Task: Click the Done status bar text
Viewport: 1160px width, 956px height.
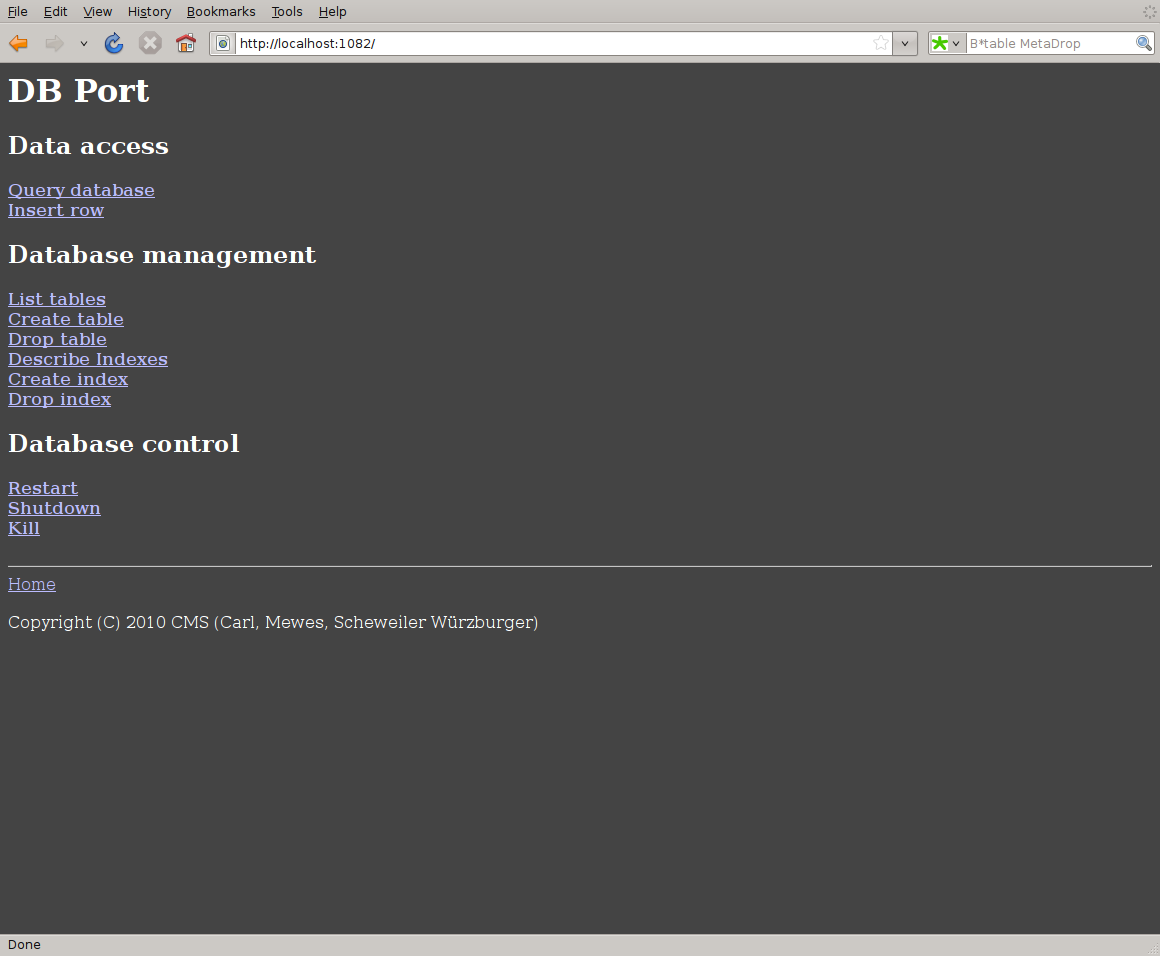Action: coord(24,945)
